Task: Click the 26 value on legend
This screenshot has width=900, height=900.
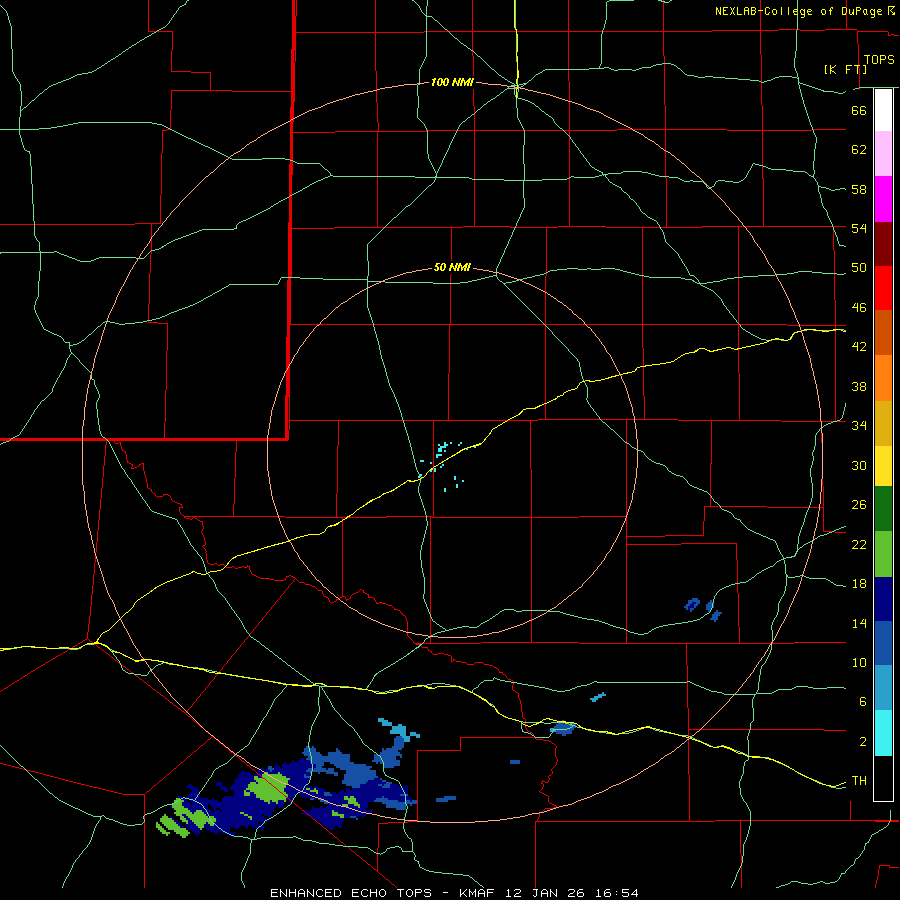Action: pos(859,505)
